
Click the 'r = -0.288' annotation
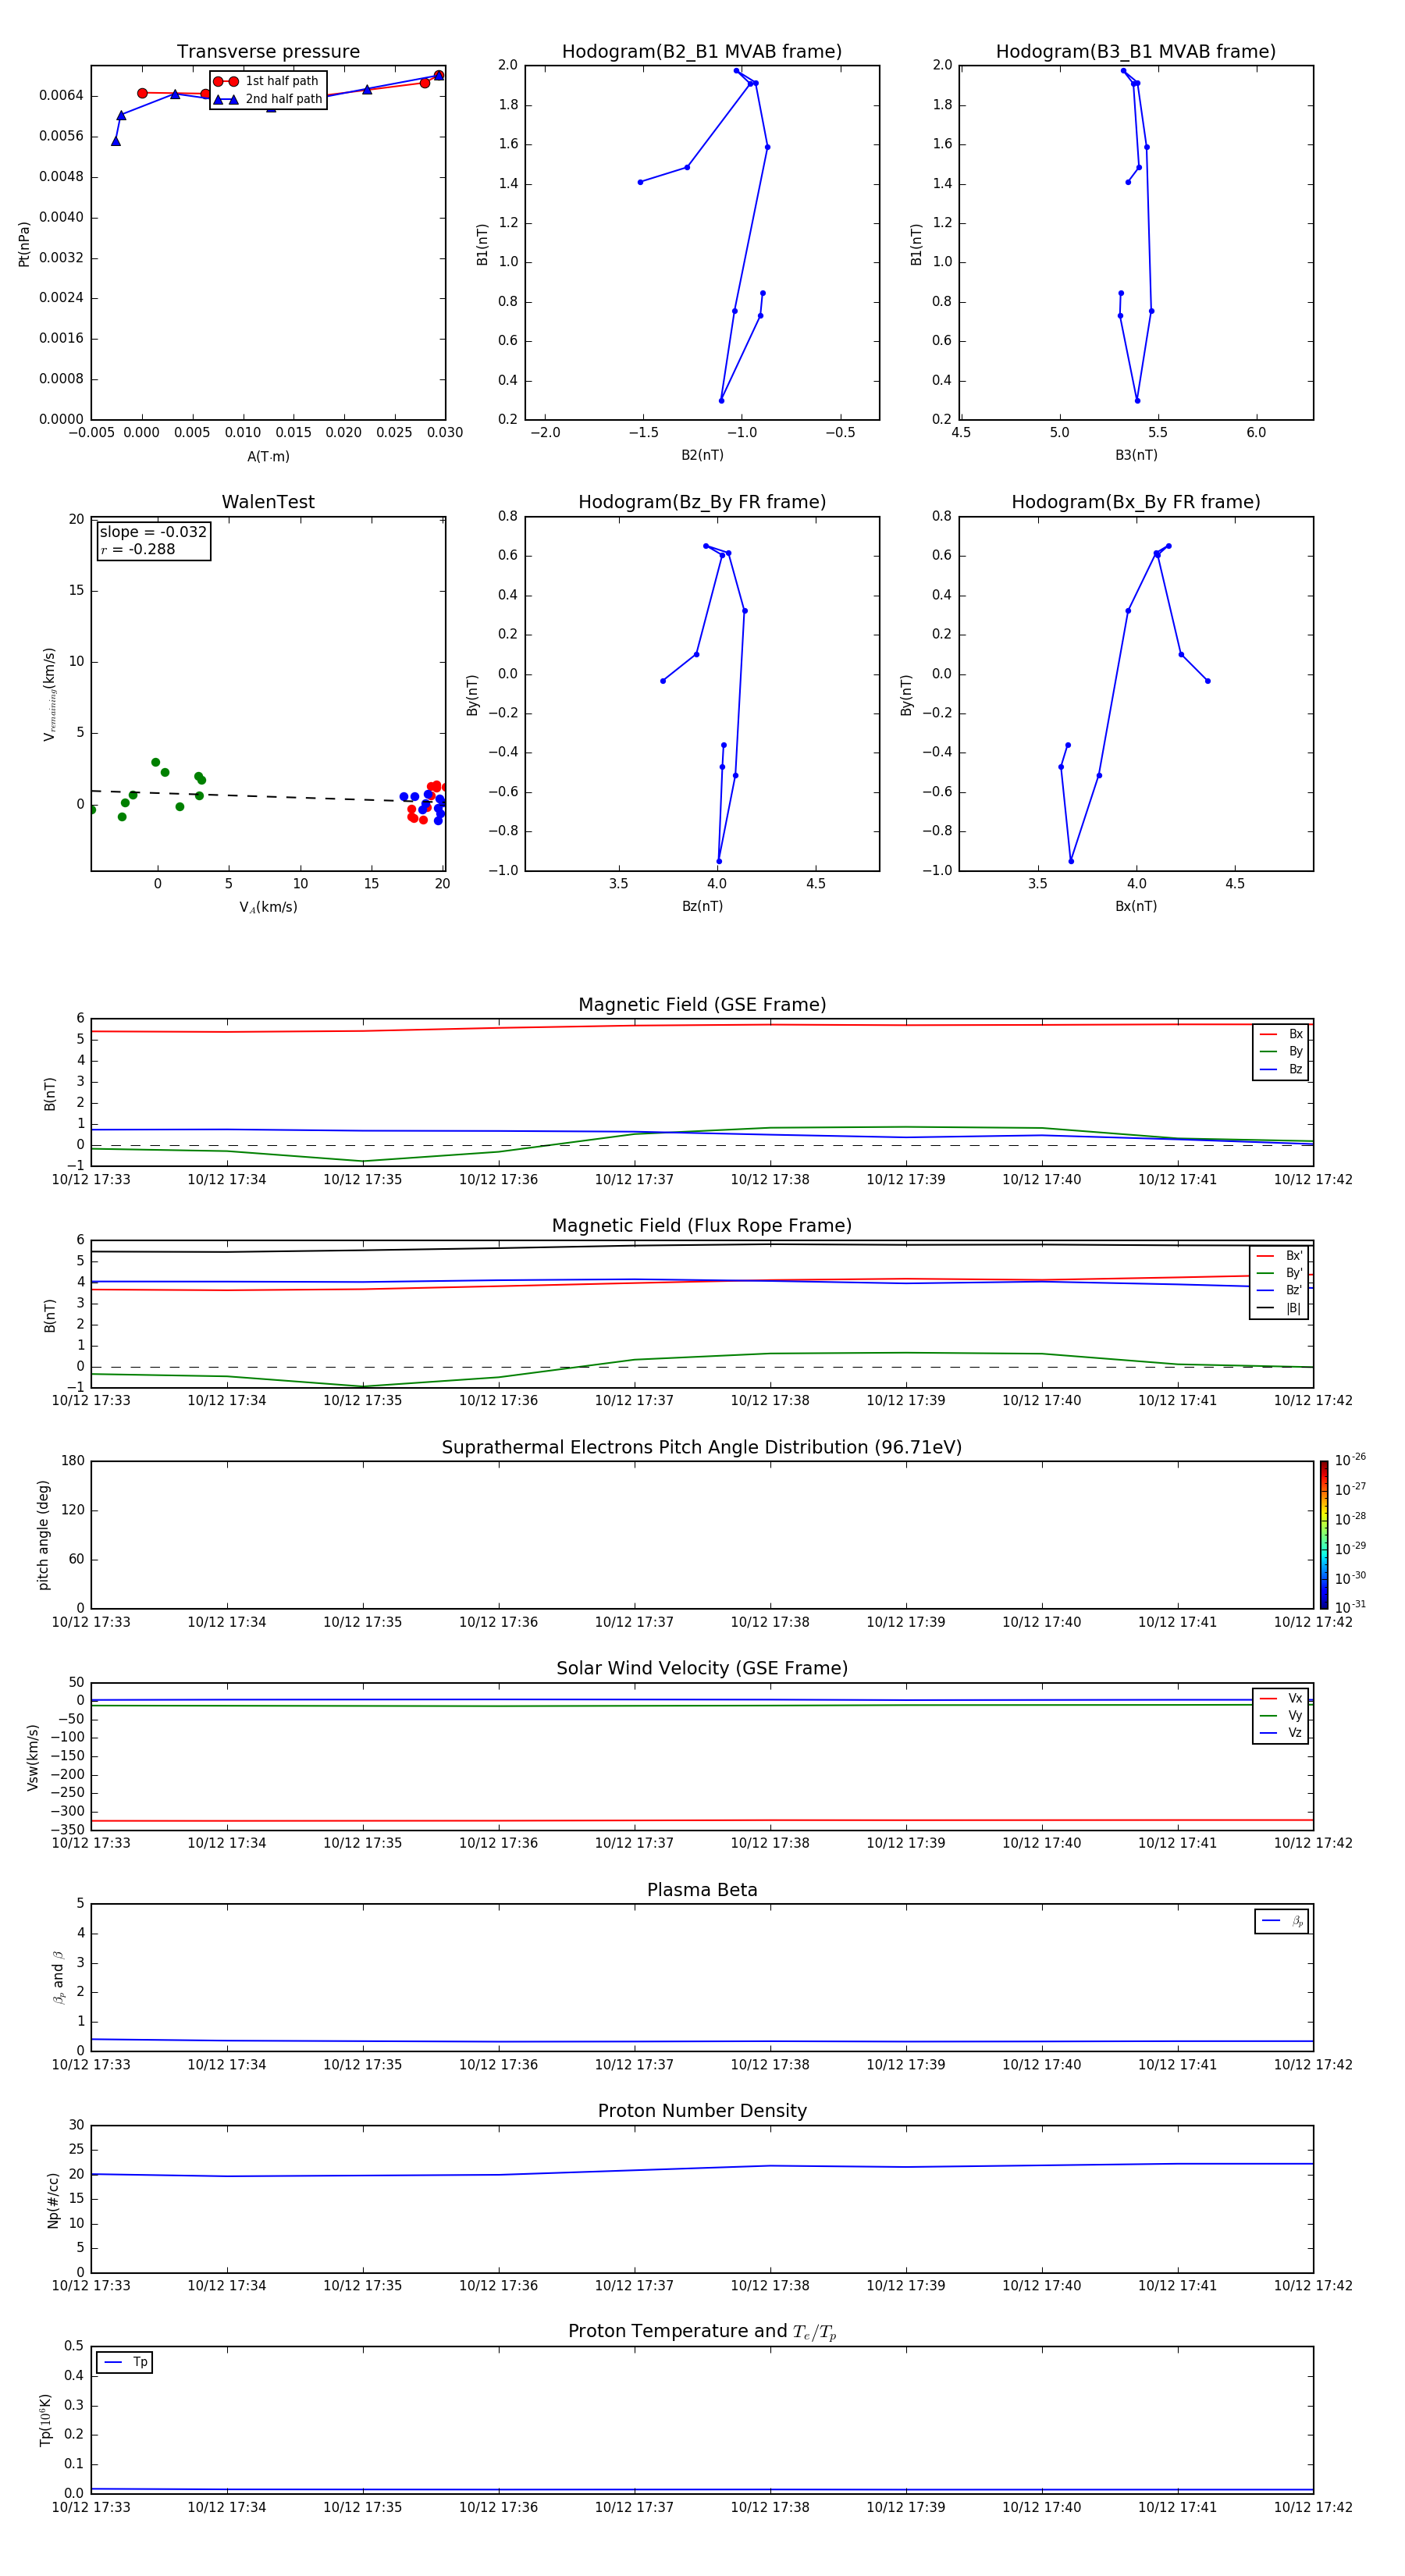pos(138,549)
